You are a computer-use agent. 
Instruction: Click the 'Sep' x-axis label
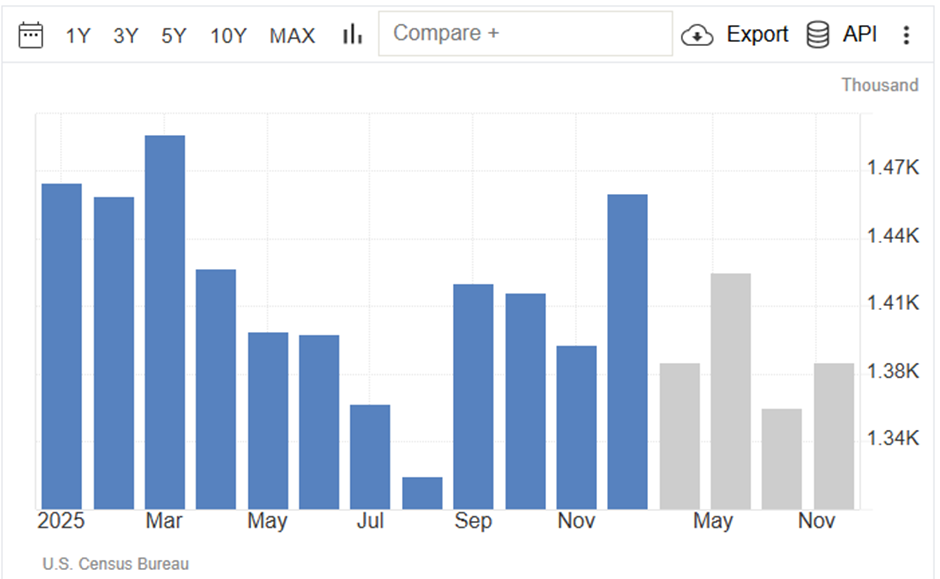(473, 520)
